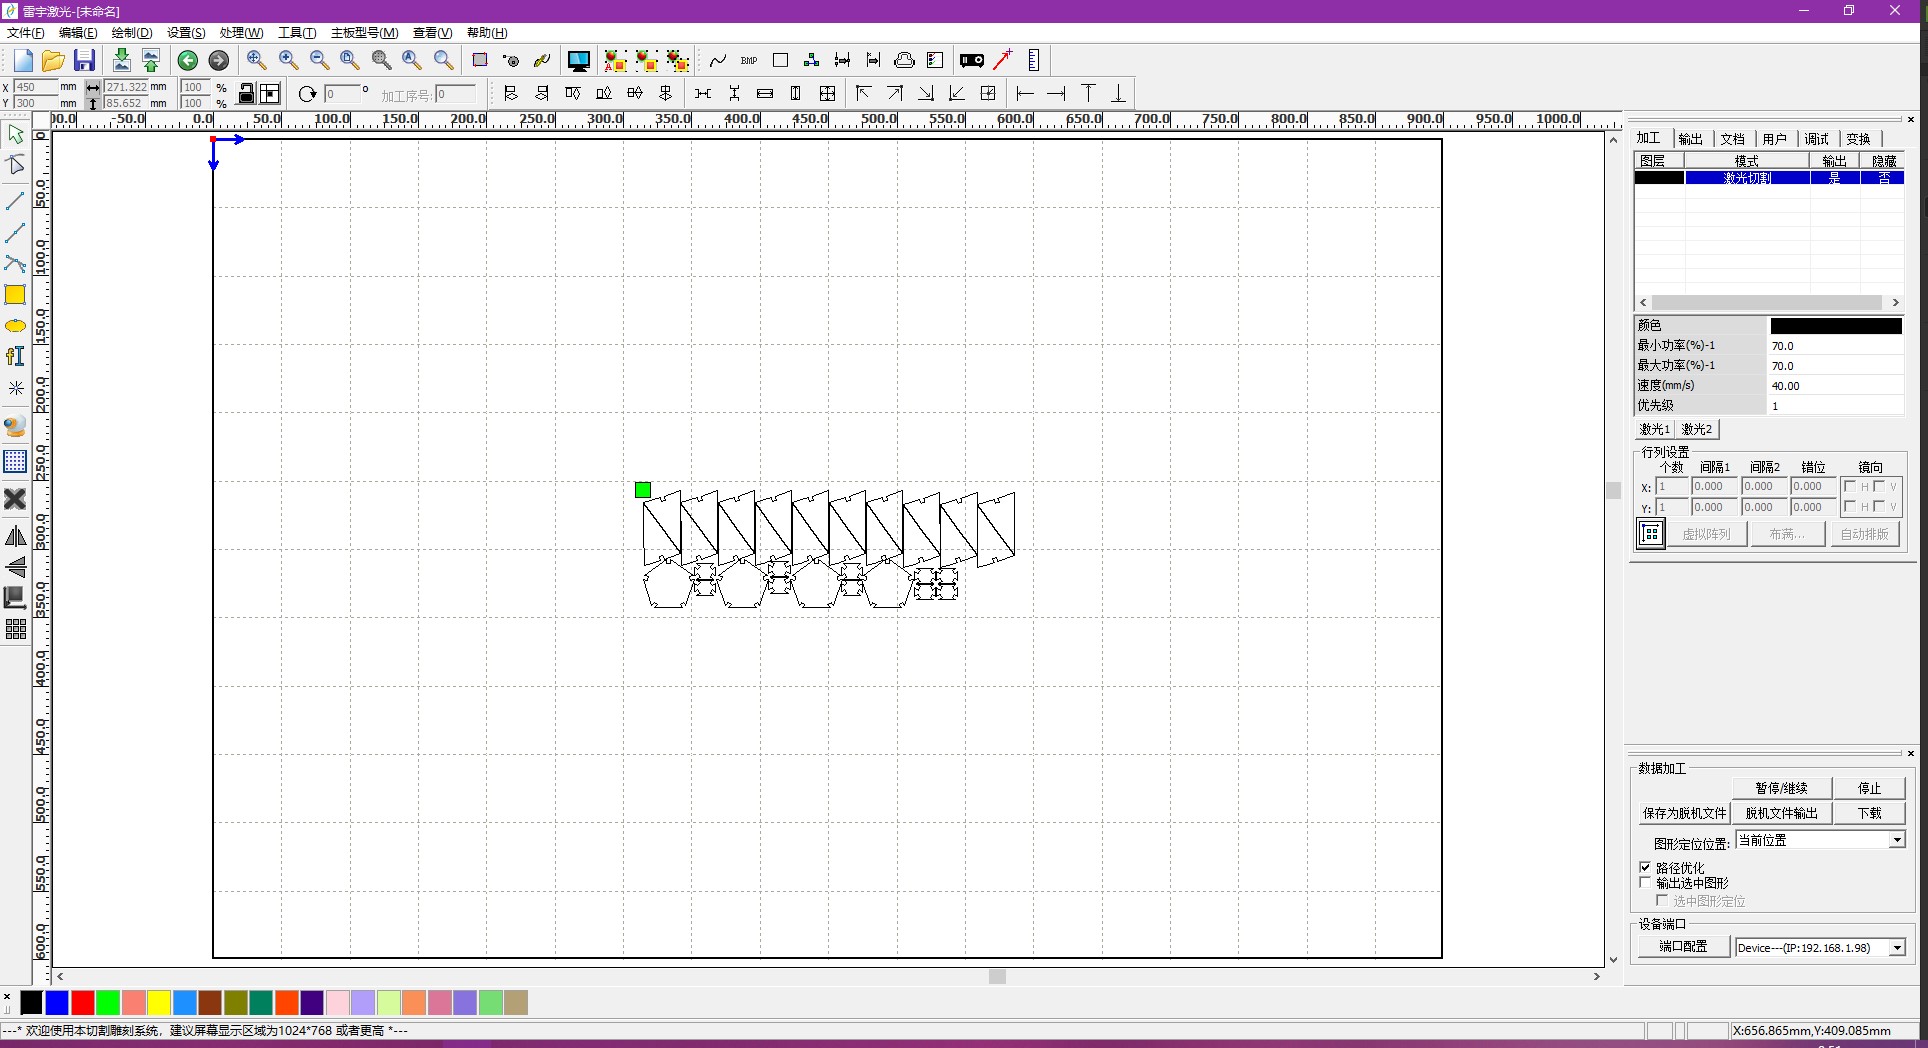This screenshot has width=1928, height=1048.
Task: Select the Rectangle drawing tool
Action: coord(16,295)
